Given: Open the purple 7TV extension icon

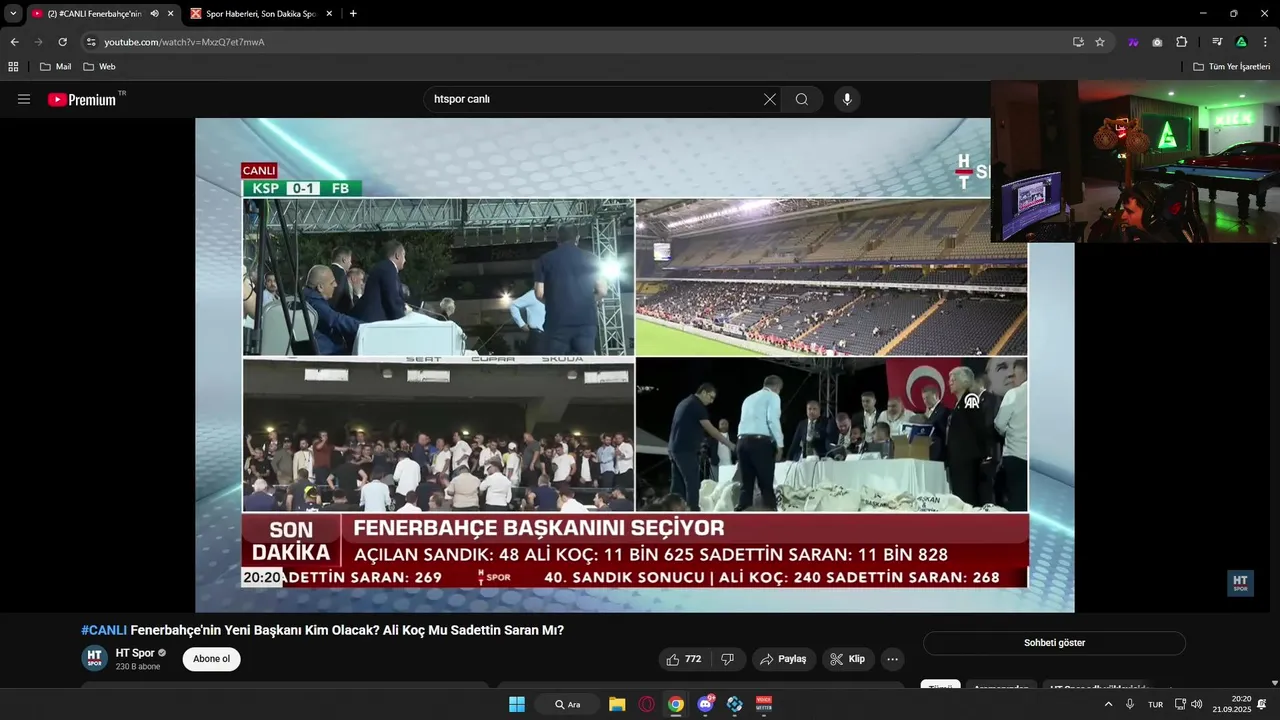Looking at the screenshot, I should coord(1133,42).
